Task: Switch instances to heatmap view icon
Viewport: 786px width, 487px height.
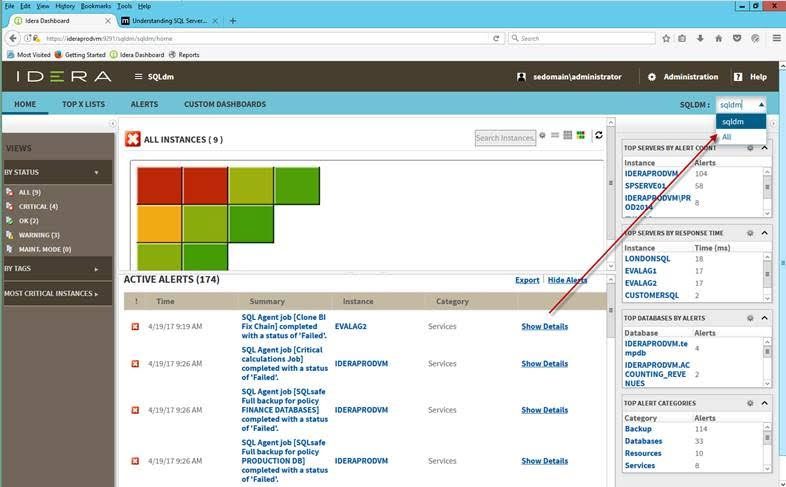Action: [580, 135]
